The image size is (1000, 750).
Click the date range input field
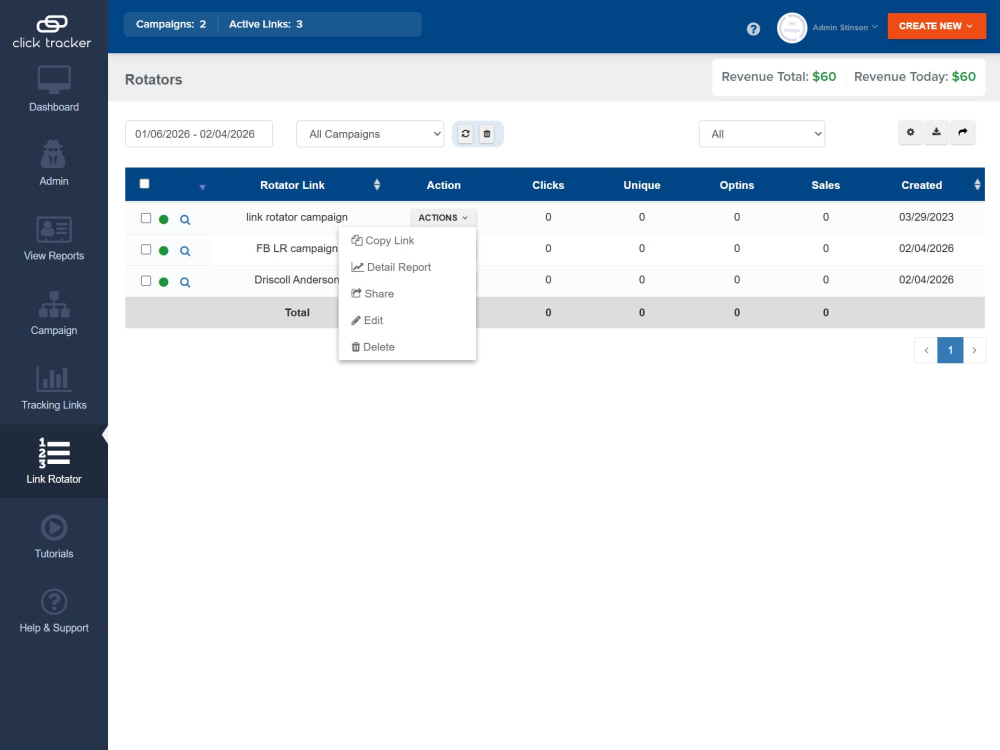click(199, 134)
